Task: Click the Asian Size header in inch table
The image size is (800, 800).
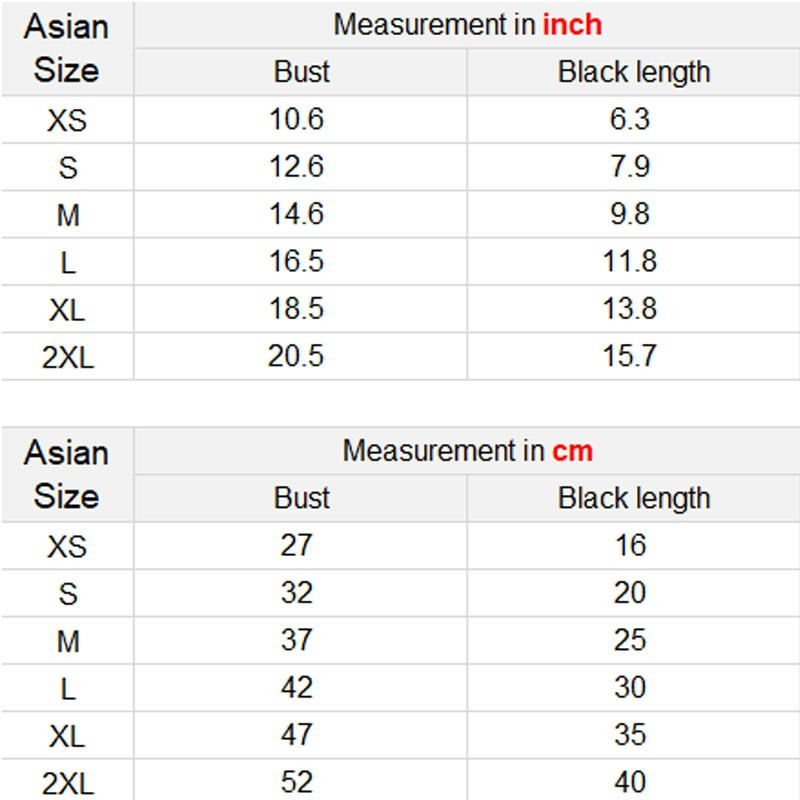Action: pyautogui.click(x=67, y=48)
